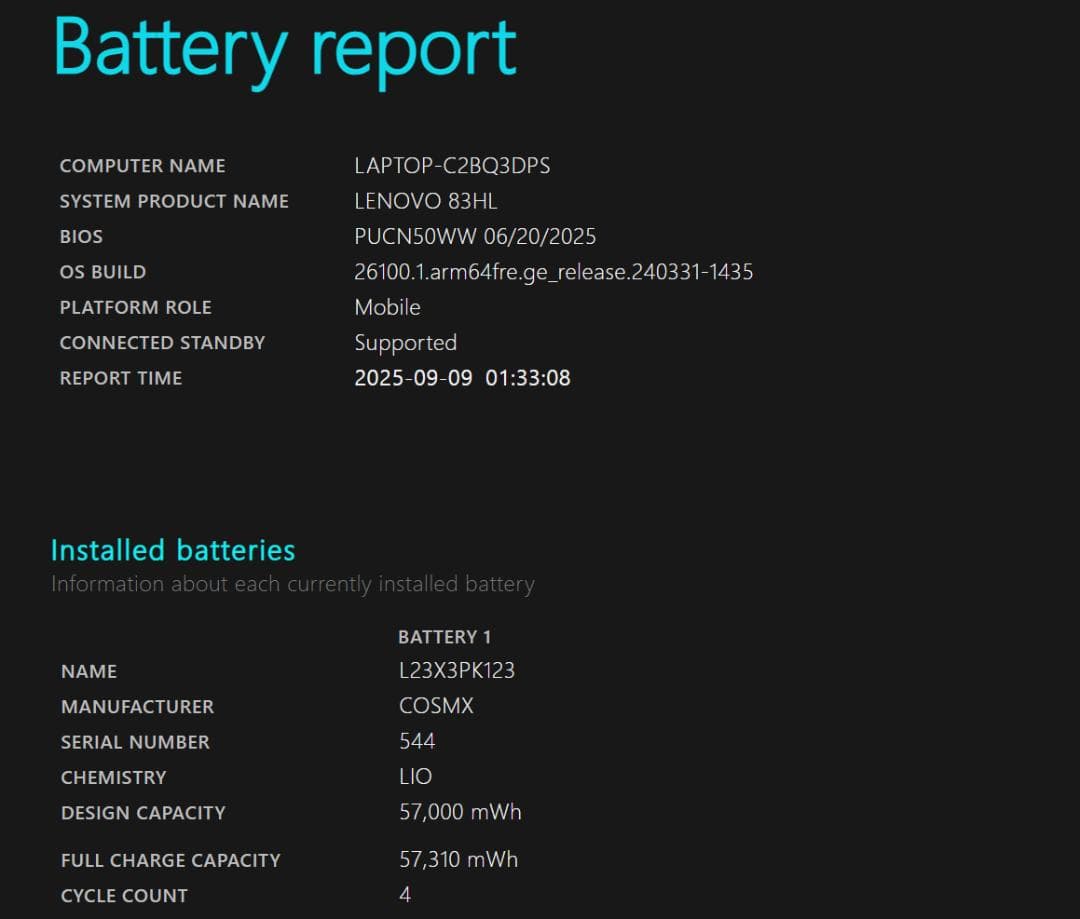The height and width of the screenshot is (919, 1080).
Task: Click the SYSTEM PRODUCT NAME label
Action: click(175, 201)
